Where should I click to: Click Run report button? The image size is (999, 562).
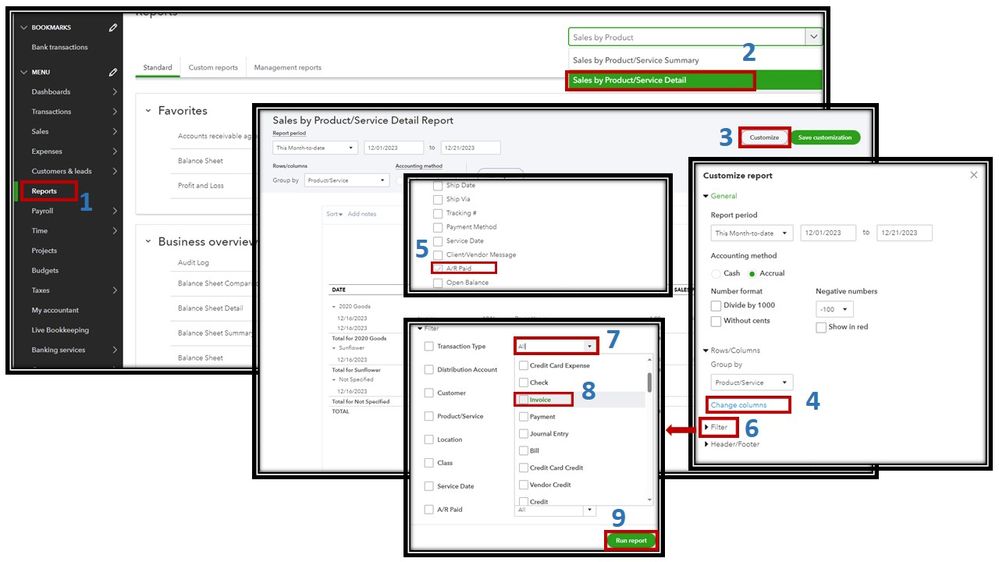click(631, 540)
